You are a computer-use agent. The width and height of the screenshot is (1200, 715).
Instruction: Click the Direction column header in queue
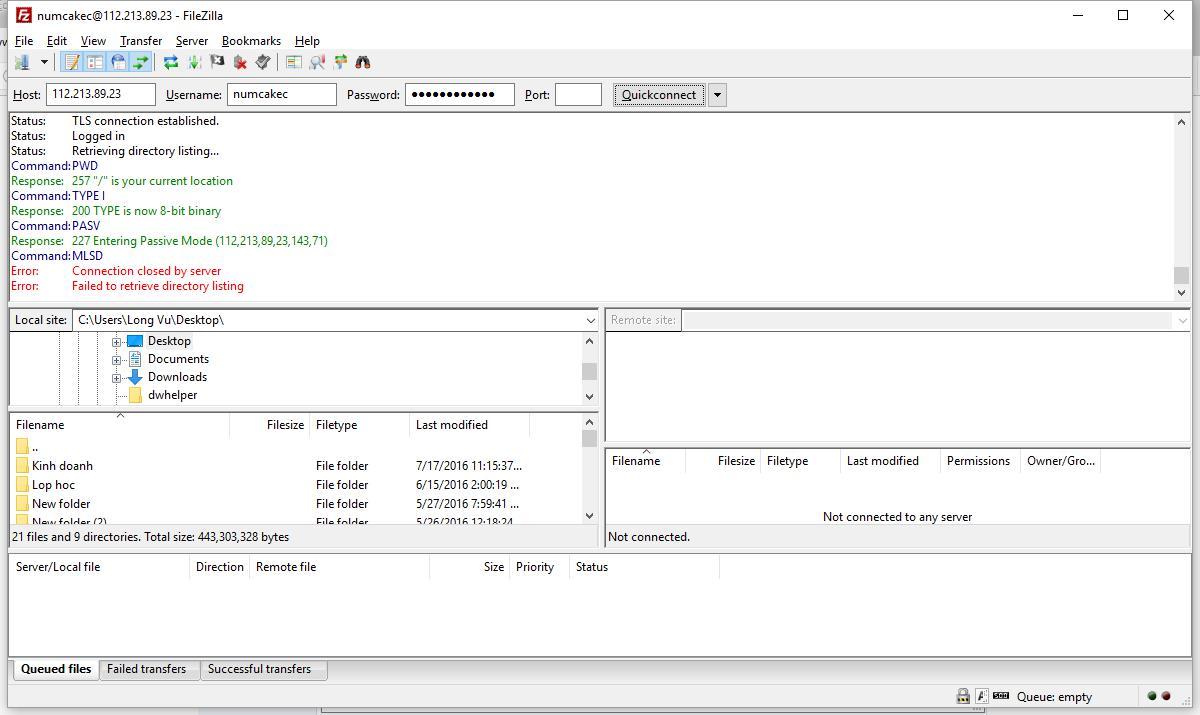219,567
